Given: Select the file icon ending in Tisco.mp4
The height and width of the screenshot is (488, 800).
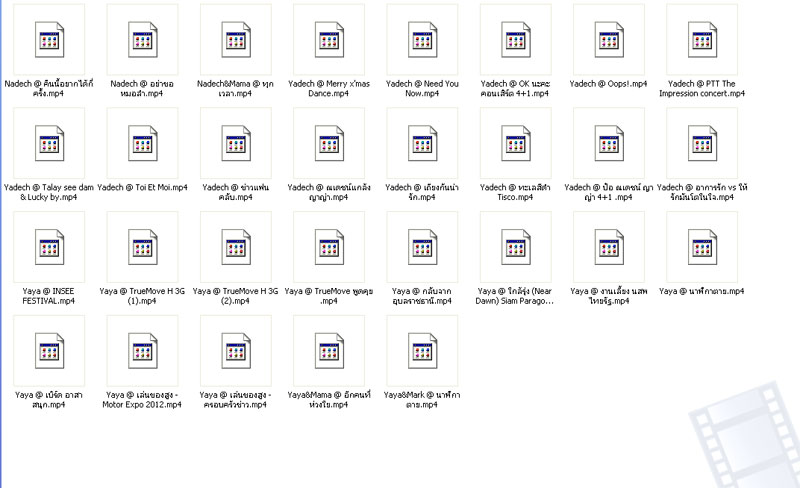Looking at the screenshot, I should point(516,143).
